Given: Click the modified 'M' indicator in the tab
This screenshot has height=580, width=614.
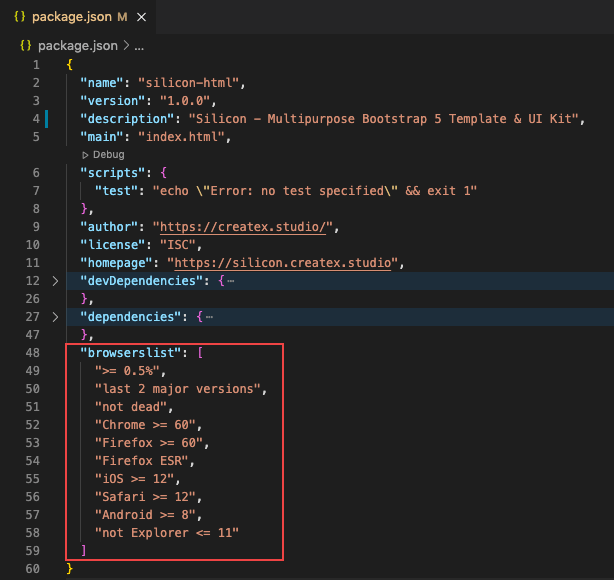Looking at the screenshot, I should pyautogui.click(x=122, y=17).
